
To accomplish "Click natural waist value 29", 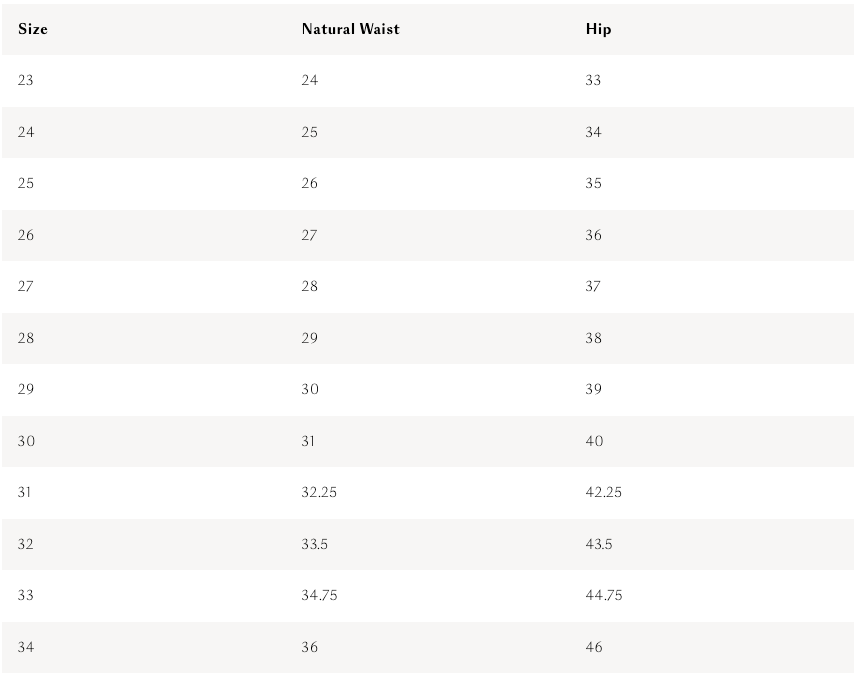I will click(x=310, y=338).
